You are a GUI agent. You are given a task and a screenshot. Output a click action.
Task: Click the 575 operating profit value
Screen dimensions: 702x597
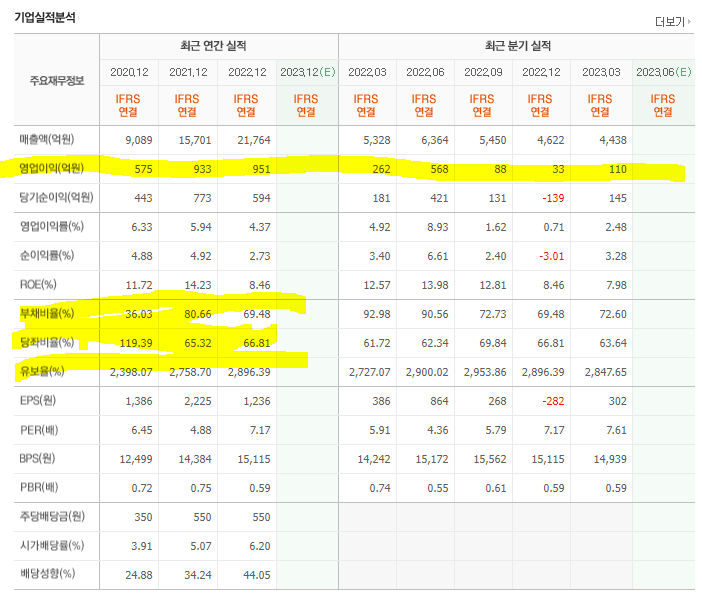tap(143, 169)
